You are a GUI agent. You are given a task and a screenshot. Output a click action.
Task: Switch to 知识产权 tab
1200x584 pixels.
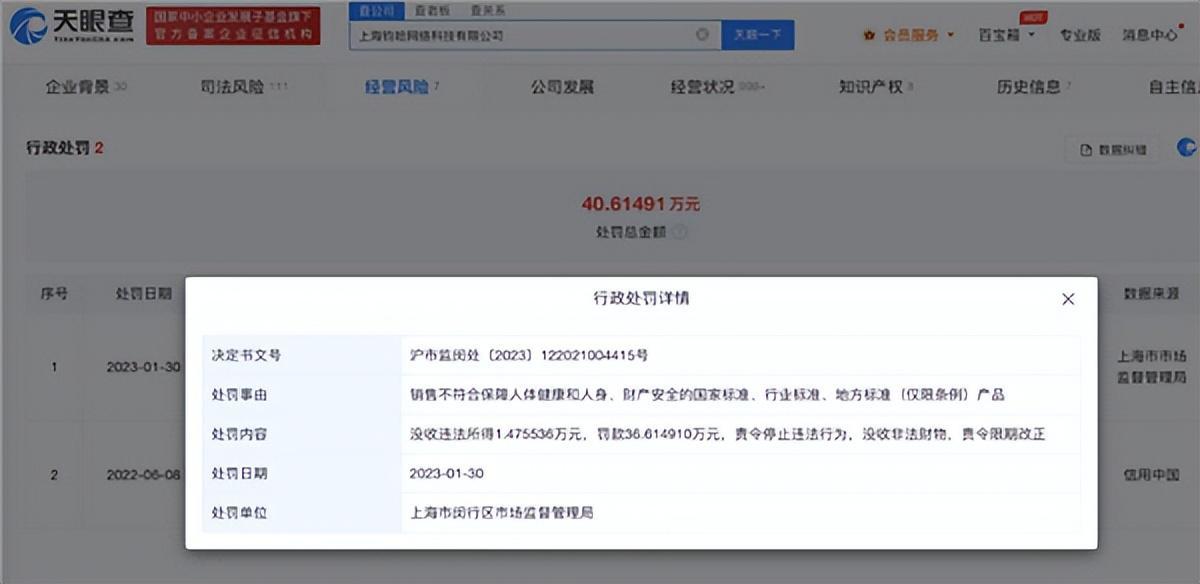pos(876,87)
